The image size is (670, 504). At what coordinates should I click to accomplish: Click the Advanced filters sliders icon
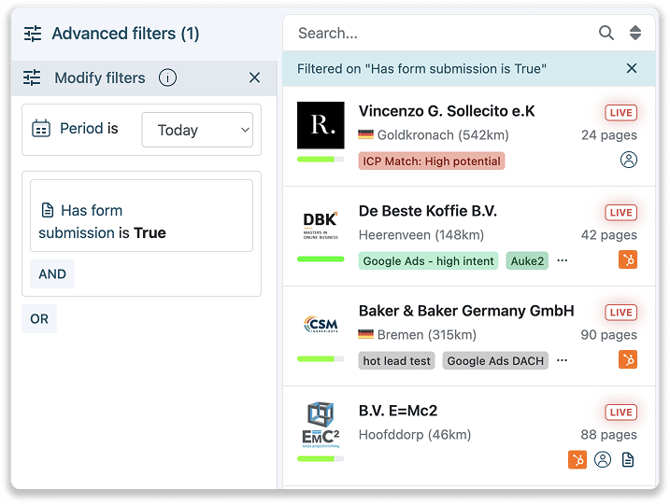point(33,34)
